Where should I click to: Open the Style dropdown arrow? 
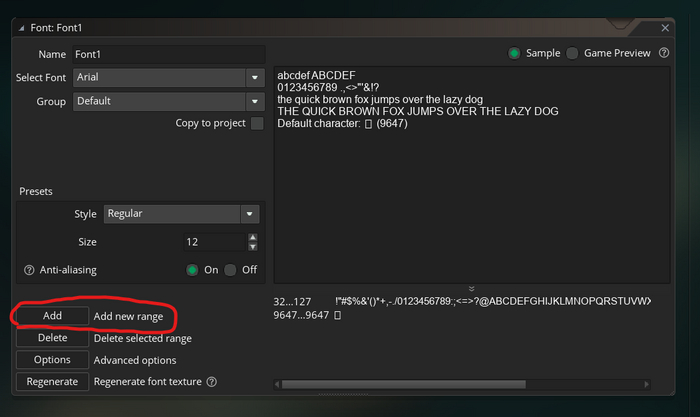(x=250, y=214)
